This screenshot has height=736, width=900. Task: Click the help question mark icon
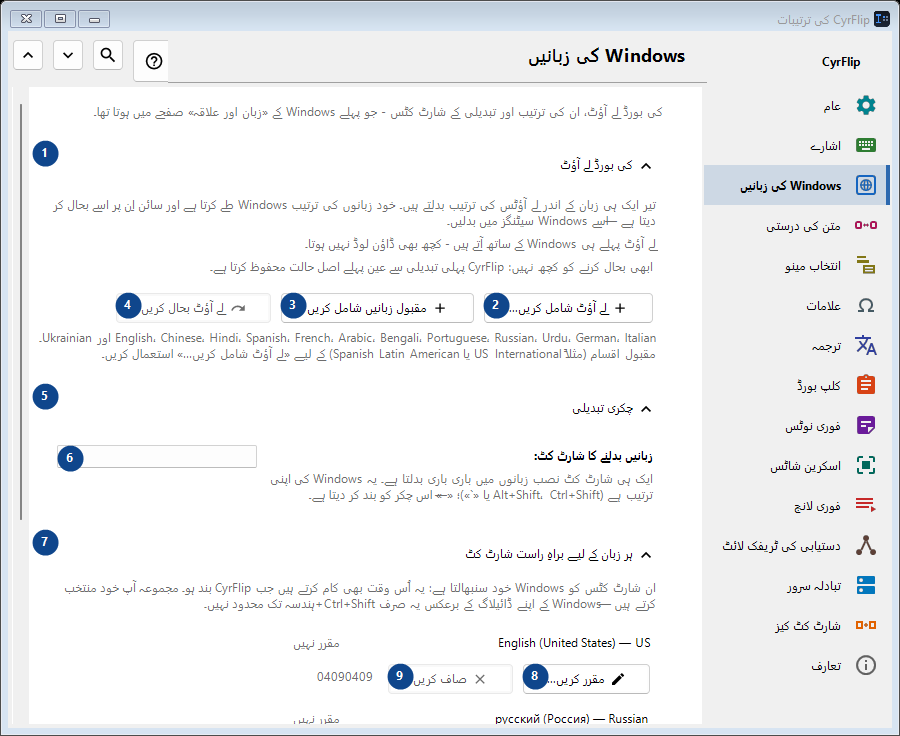click(153, 61)
